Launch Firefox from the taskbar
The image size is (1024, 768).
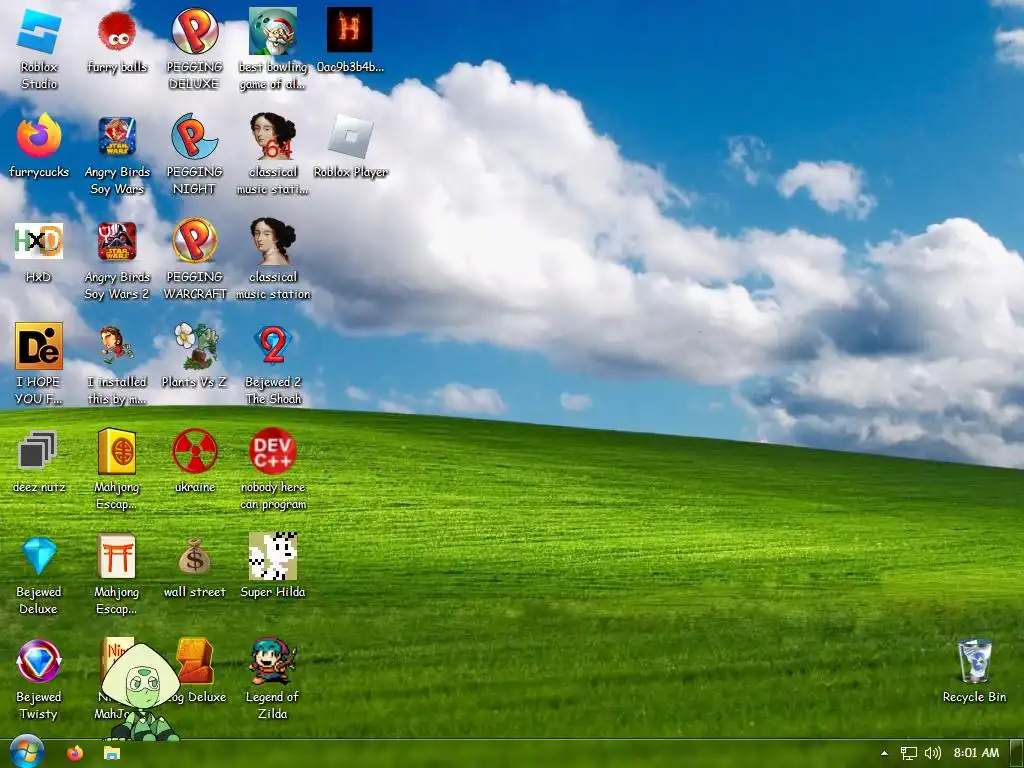click(x=75, y=753)
